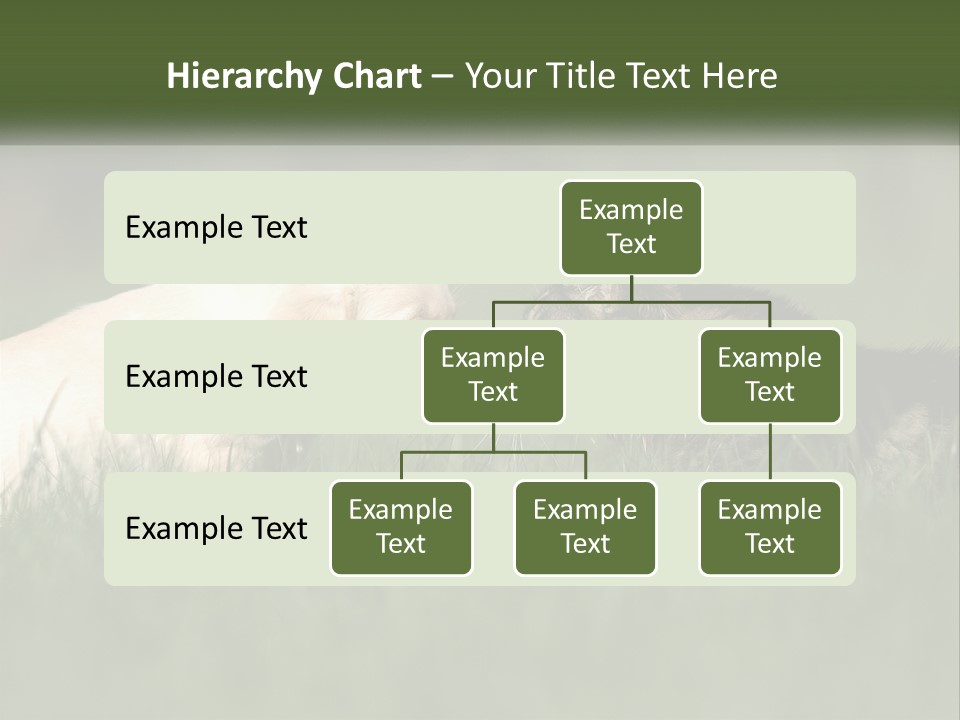Click the vertical connector below the root node
The height and width of the screenshot is (720, 960).
631,288
